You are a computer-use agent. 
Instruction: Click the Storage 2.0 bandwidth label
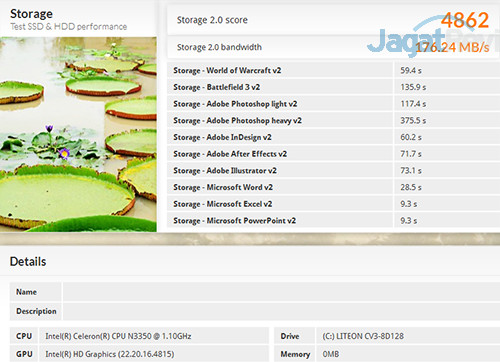219,47
